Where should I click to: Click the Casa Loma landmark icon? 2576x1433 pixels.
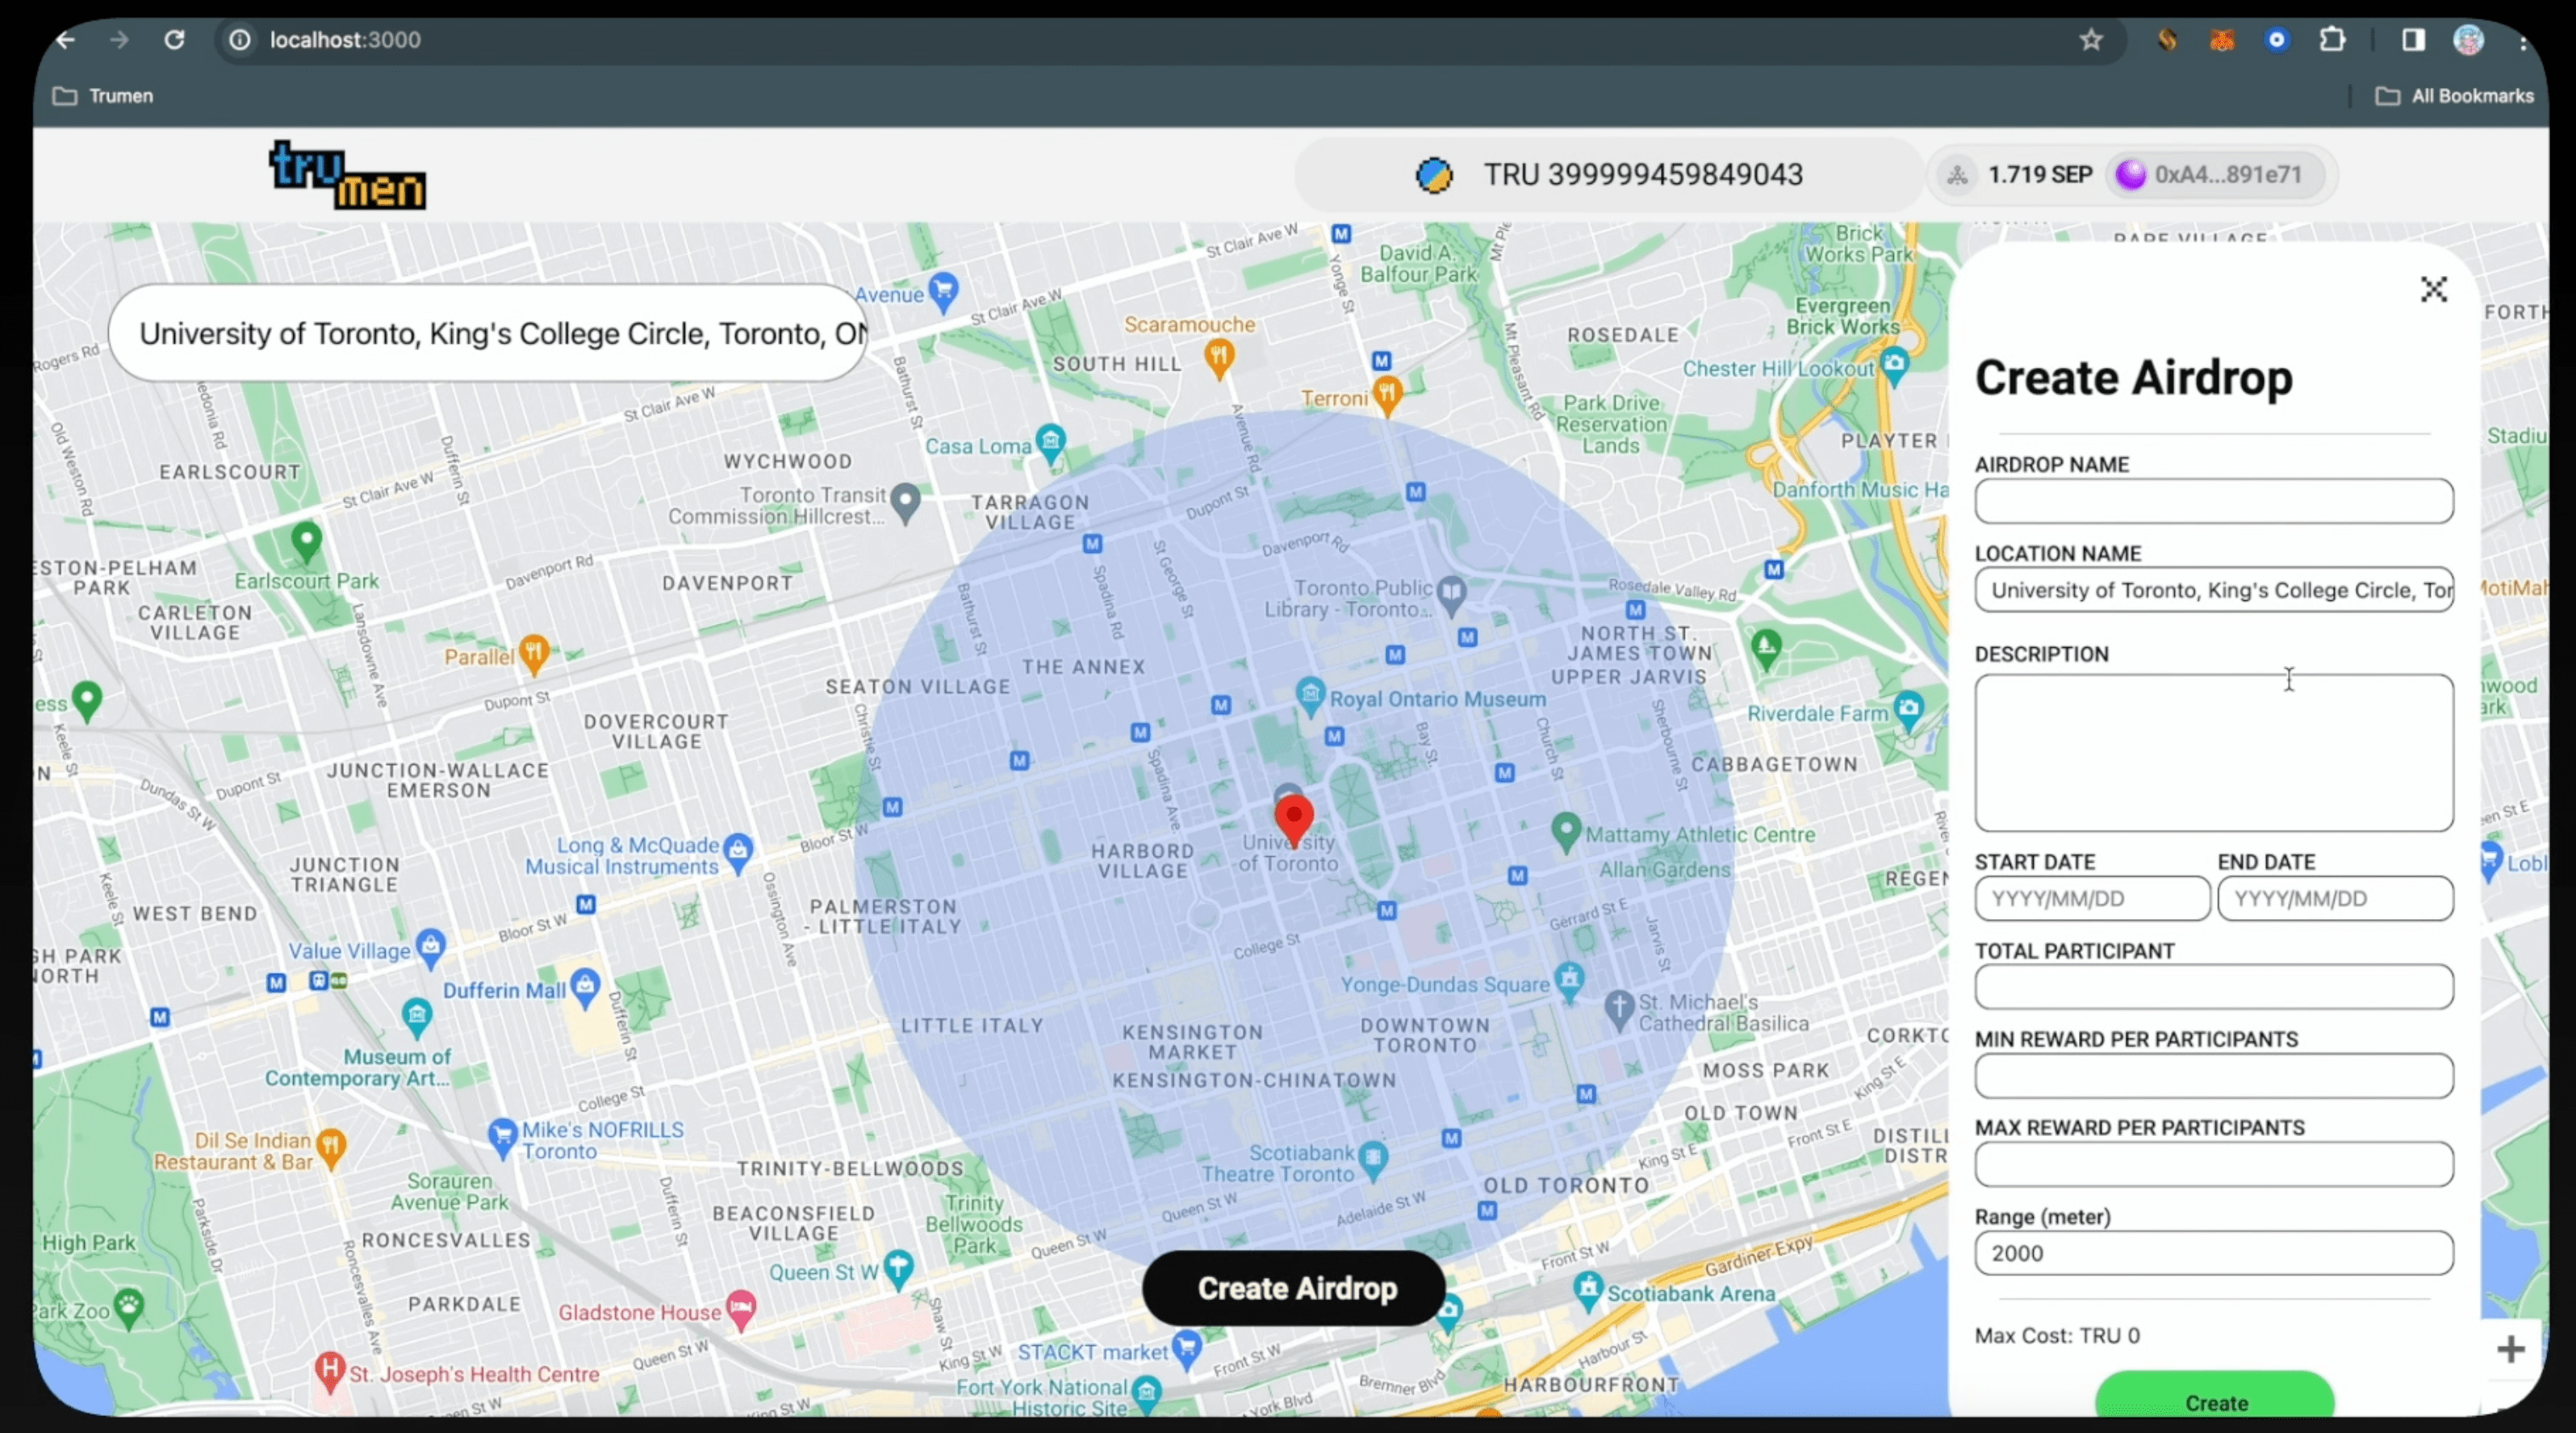pyautogui.click(x=1050, y=441)
